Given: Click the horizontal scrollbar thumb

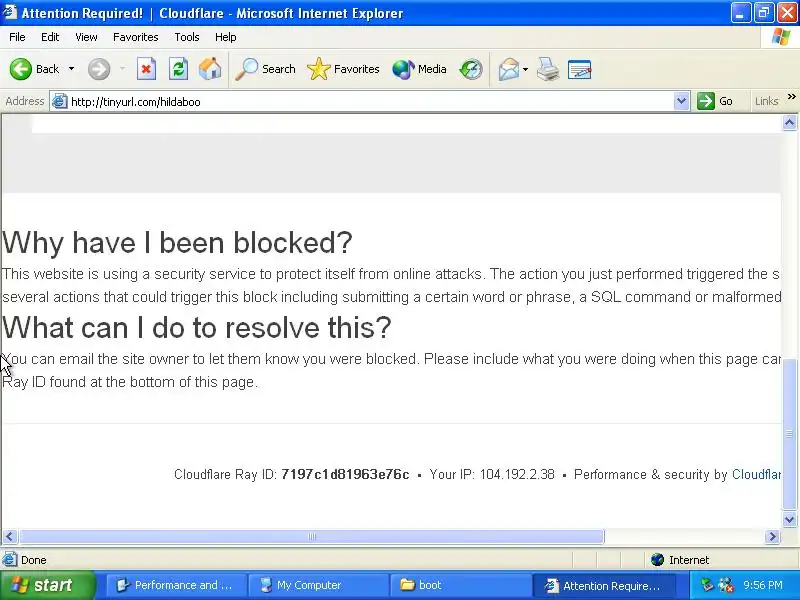Looking at the screenshot, I should (x=312, y=536).
